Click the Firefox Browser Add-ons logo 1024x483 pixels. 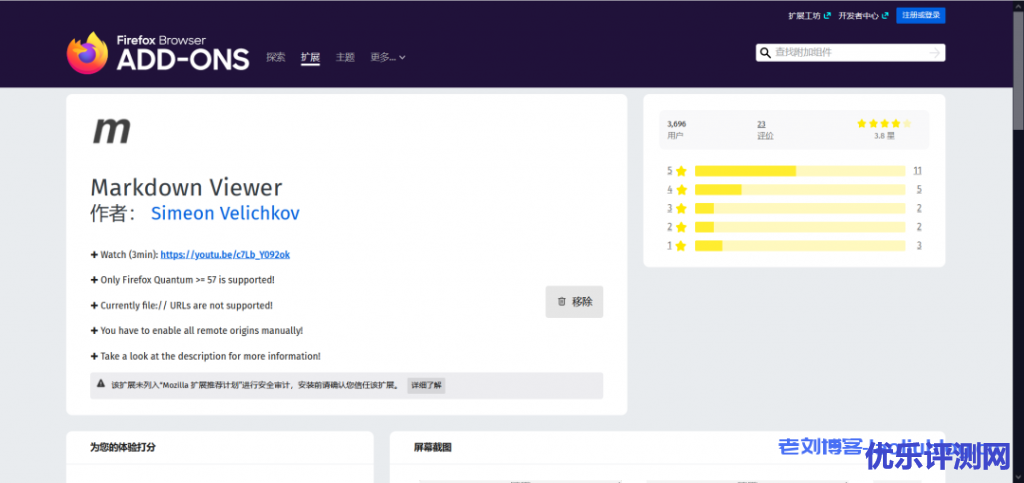(157, 52)
